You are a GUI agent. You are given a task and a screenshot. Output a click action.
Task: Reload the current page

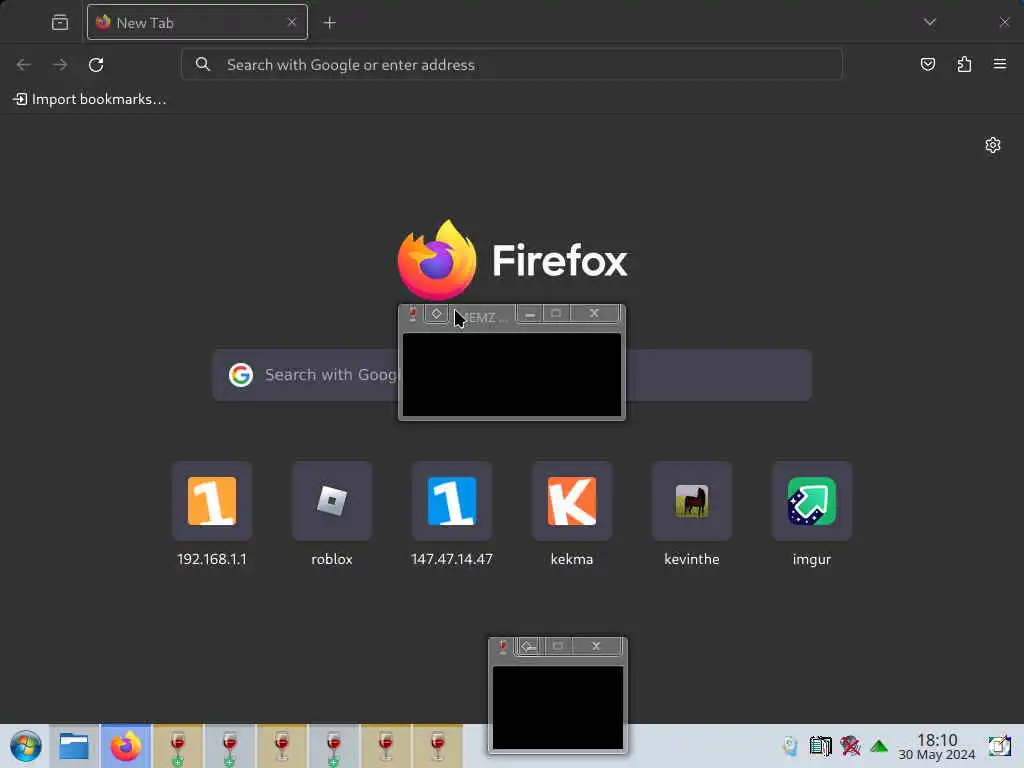96,65
